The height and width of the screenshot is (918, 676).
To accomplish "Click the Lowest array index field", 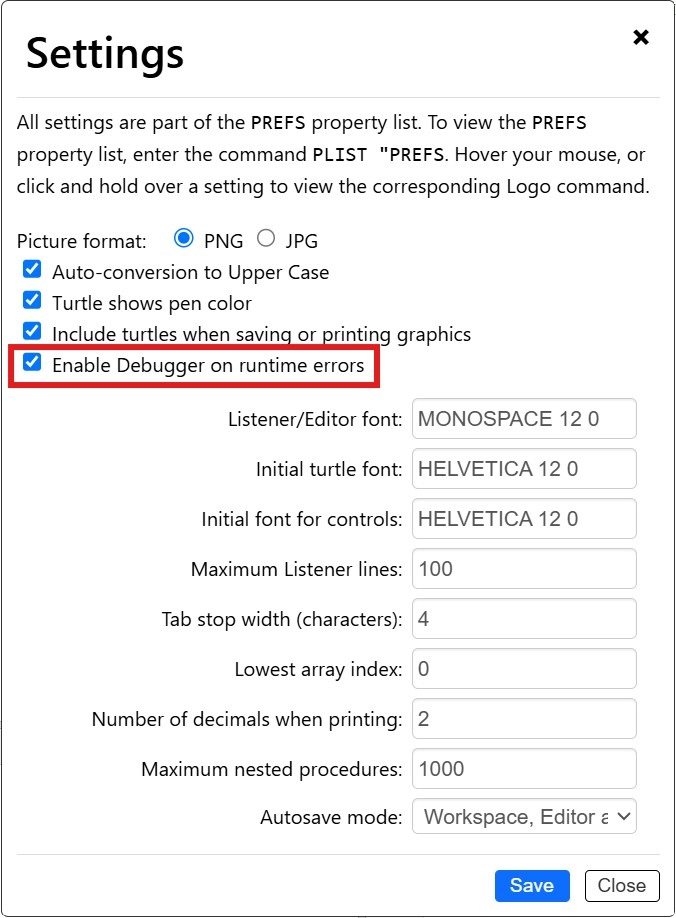I will [524, 669].
